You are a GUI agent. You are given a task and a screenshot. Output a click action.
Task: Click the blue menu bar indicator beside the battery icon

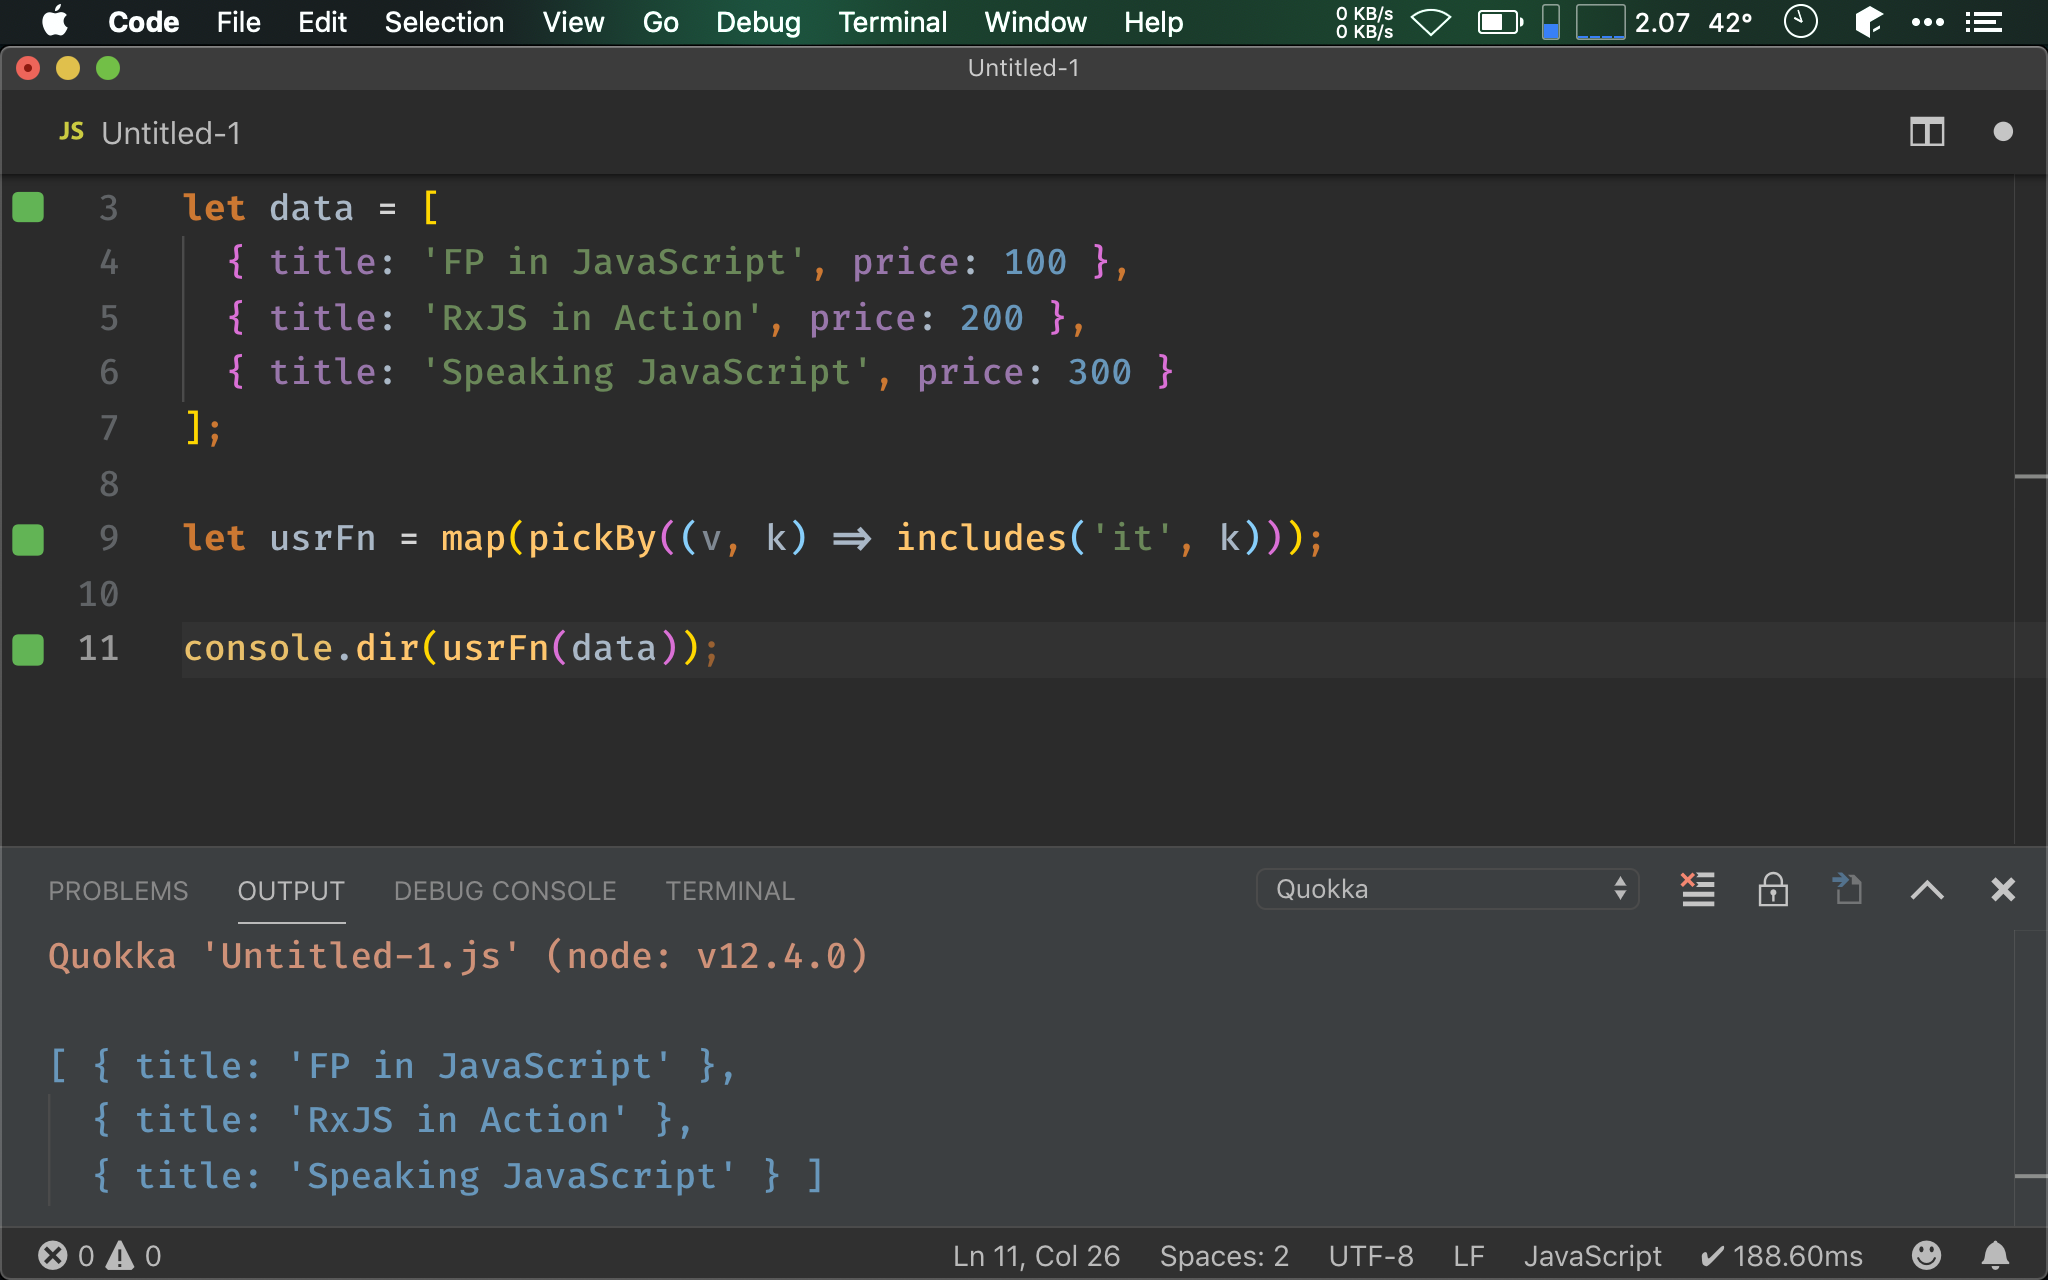1550,22
